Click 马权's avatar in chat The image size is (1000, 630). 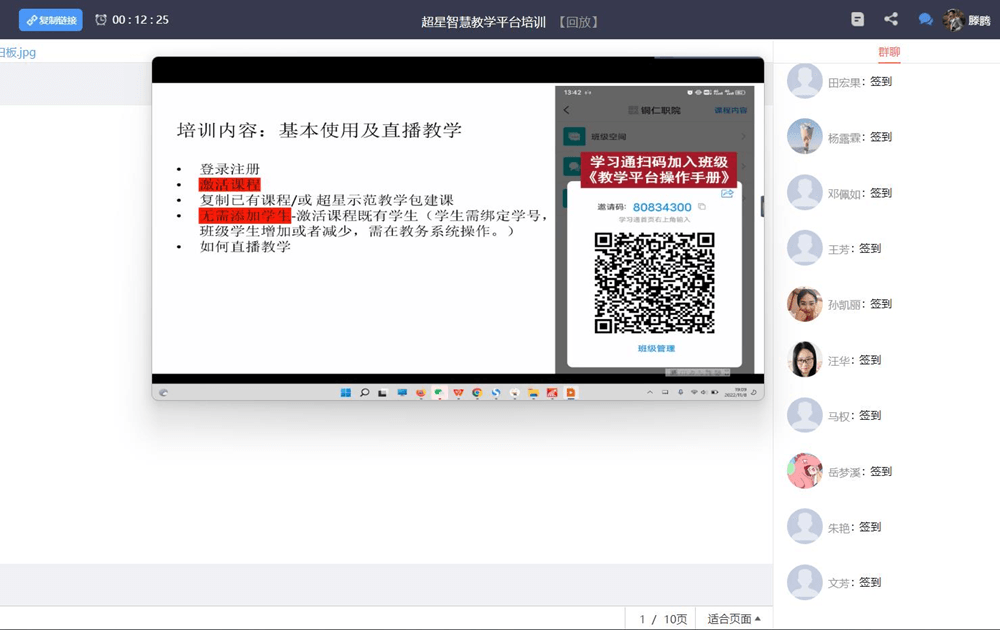pyautogui.click(x=804, y=415)
